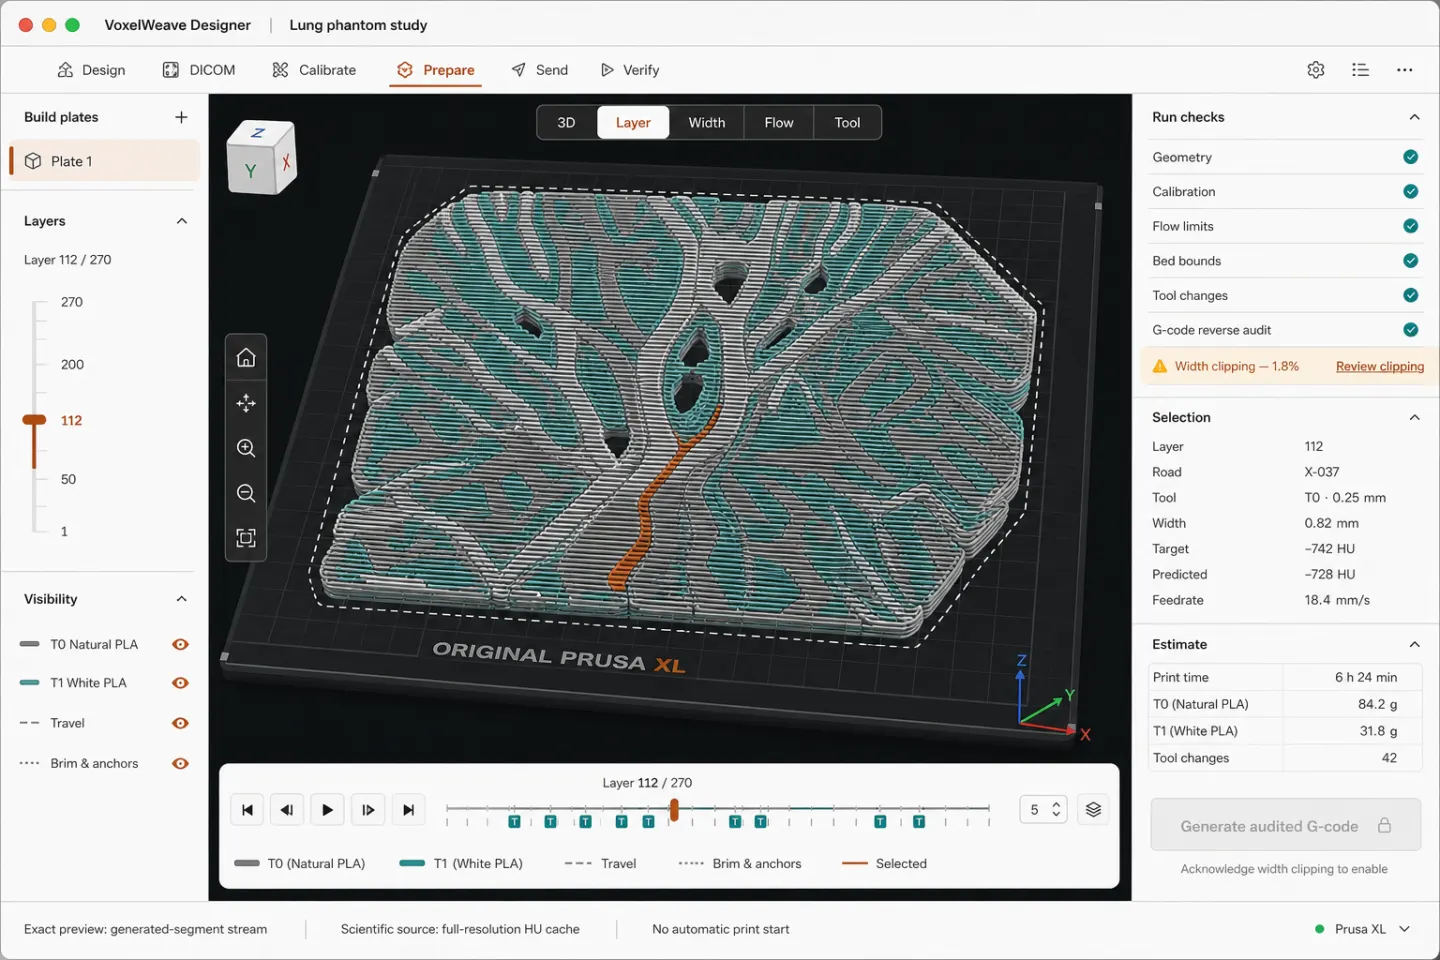The width and height of the screenshot is (1440, 960).
Task: Click the orientation cube in viewport
Action: pyautogui.click(x=261, y=157)
